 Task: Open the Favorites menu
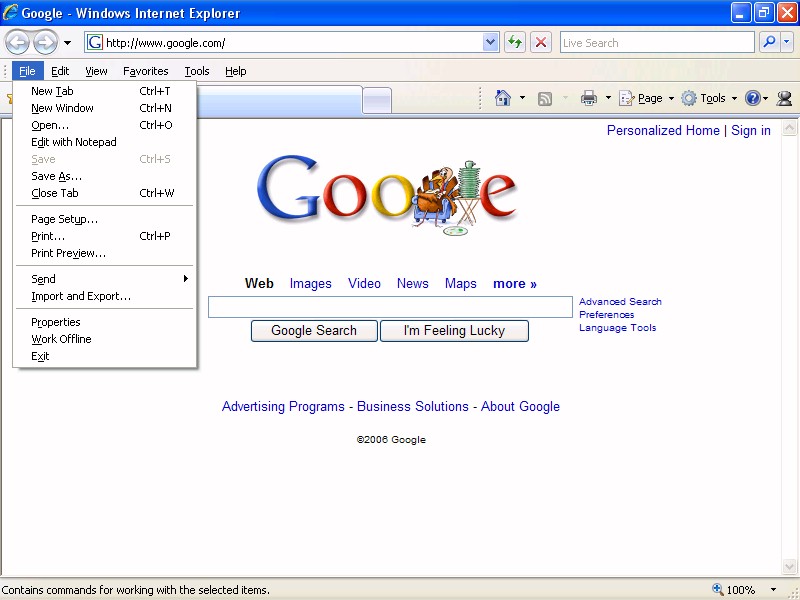point(146,71)
